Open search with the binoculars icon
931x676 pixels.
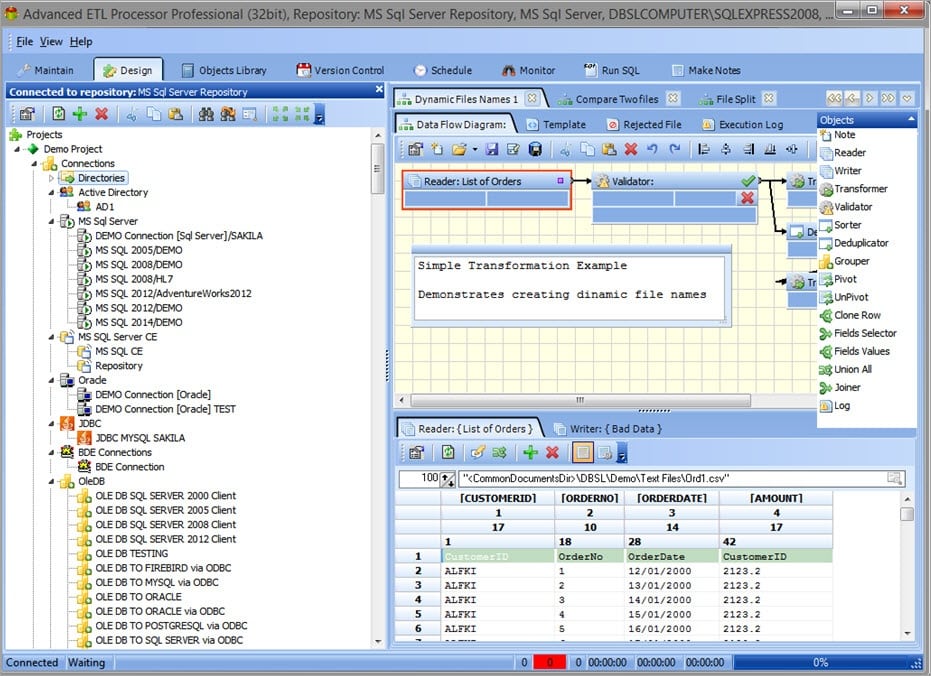pos(204,116)
